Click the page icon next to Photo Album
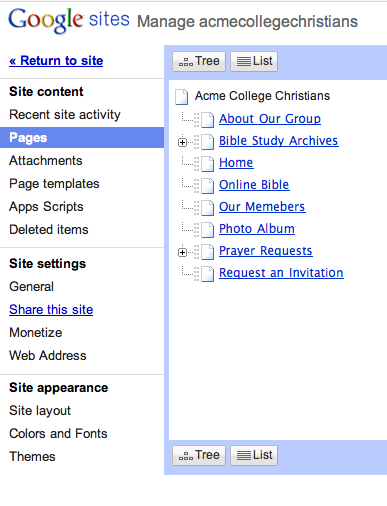The image size is (387, 506). coord(208,230)
